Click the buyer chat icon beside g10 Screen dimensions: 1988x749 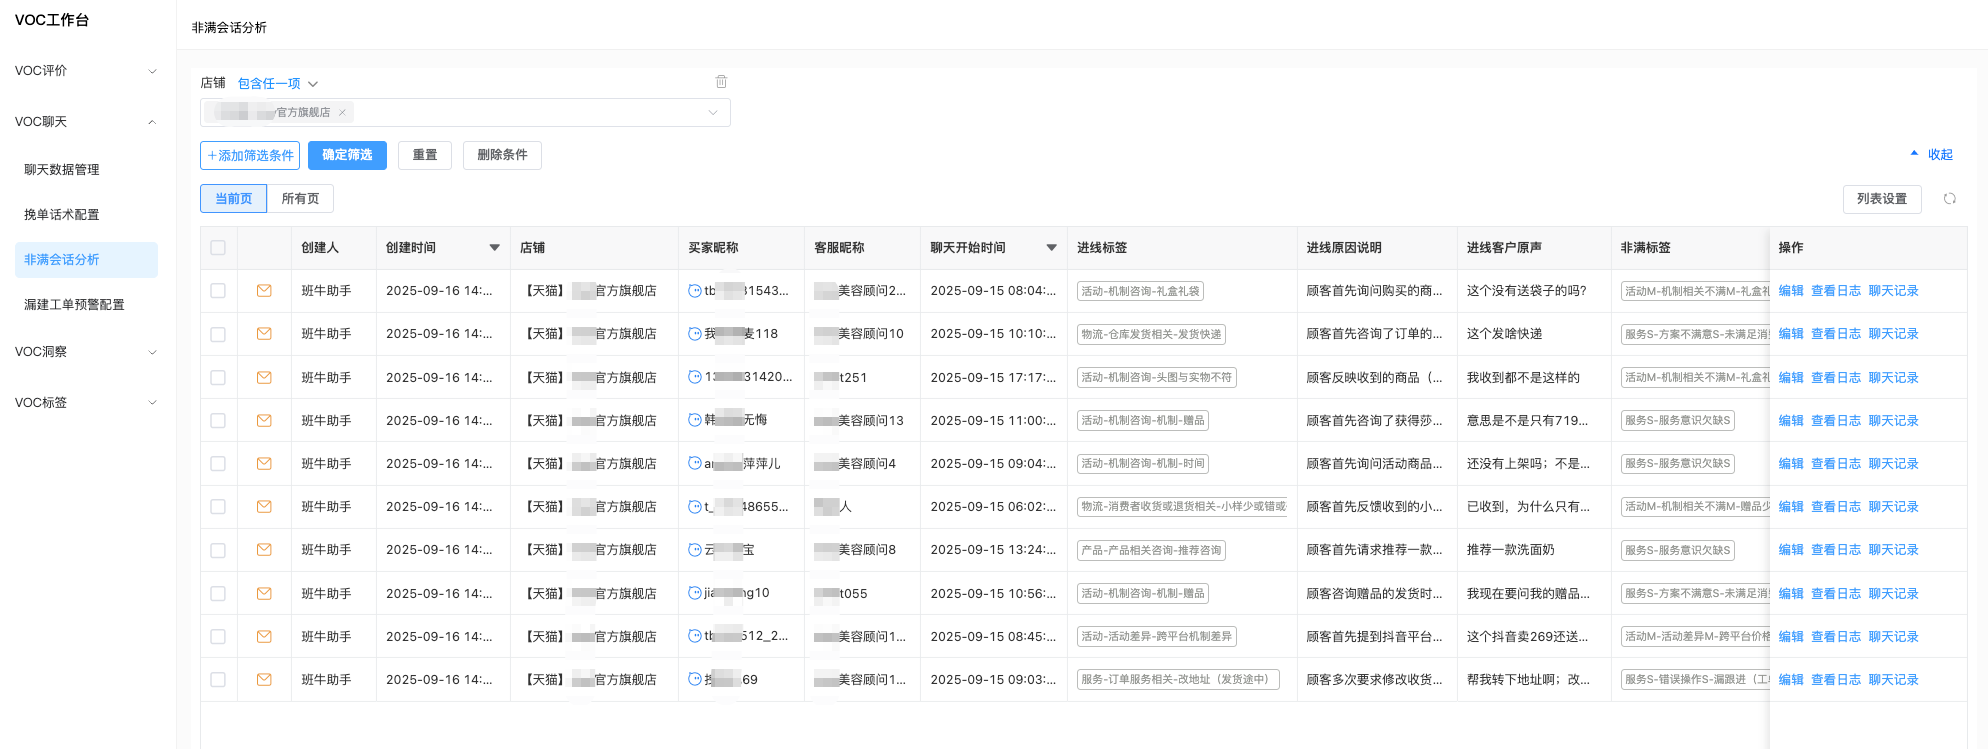(695, 593)
